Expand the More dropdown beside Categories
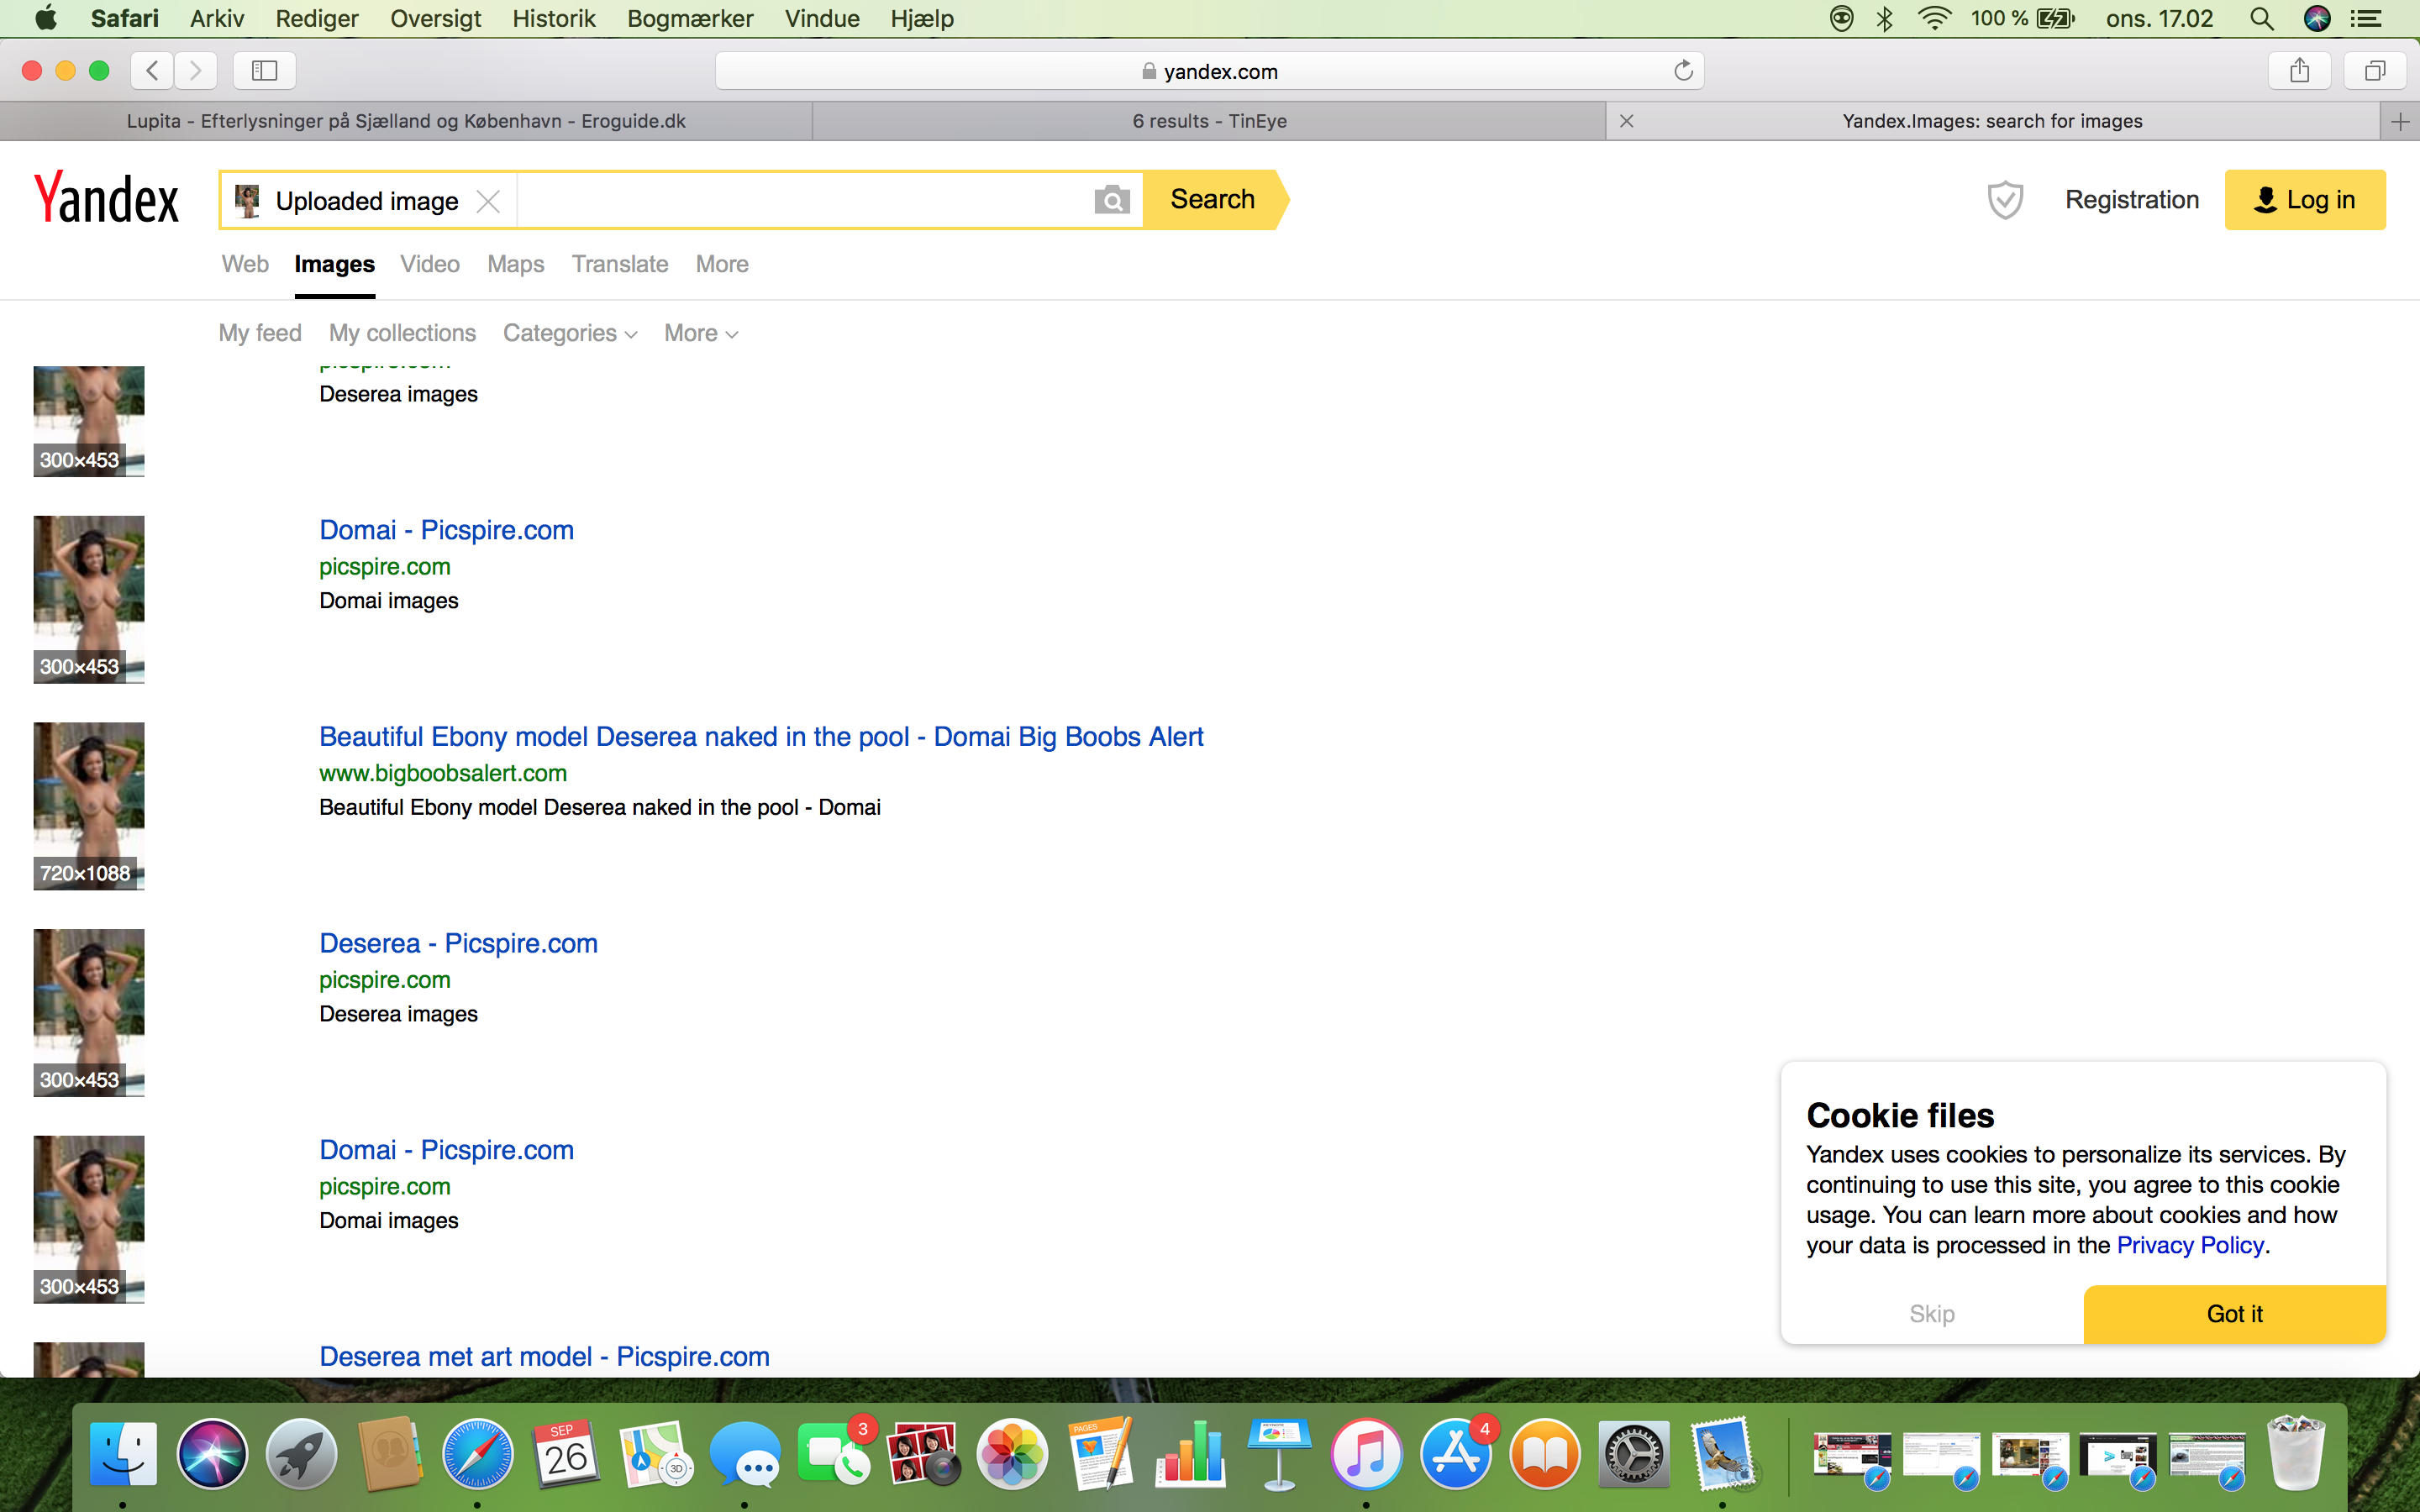Screen dimensions: 2420x1512 click(701, 333)
